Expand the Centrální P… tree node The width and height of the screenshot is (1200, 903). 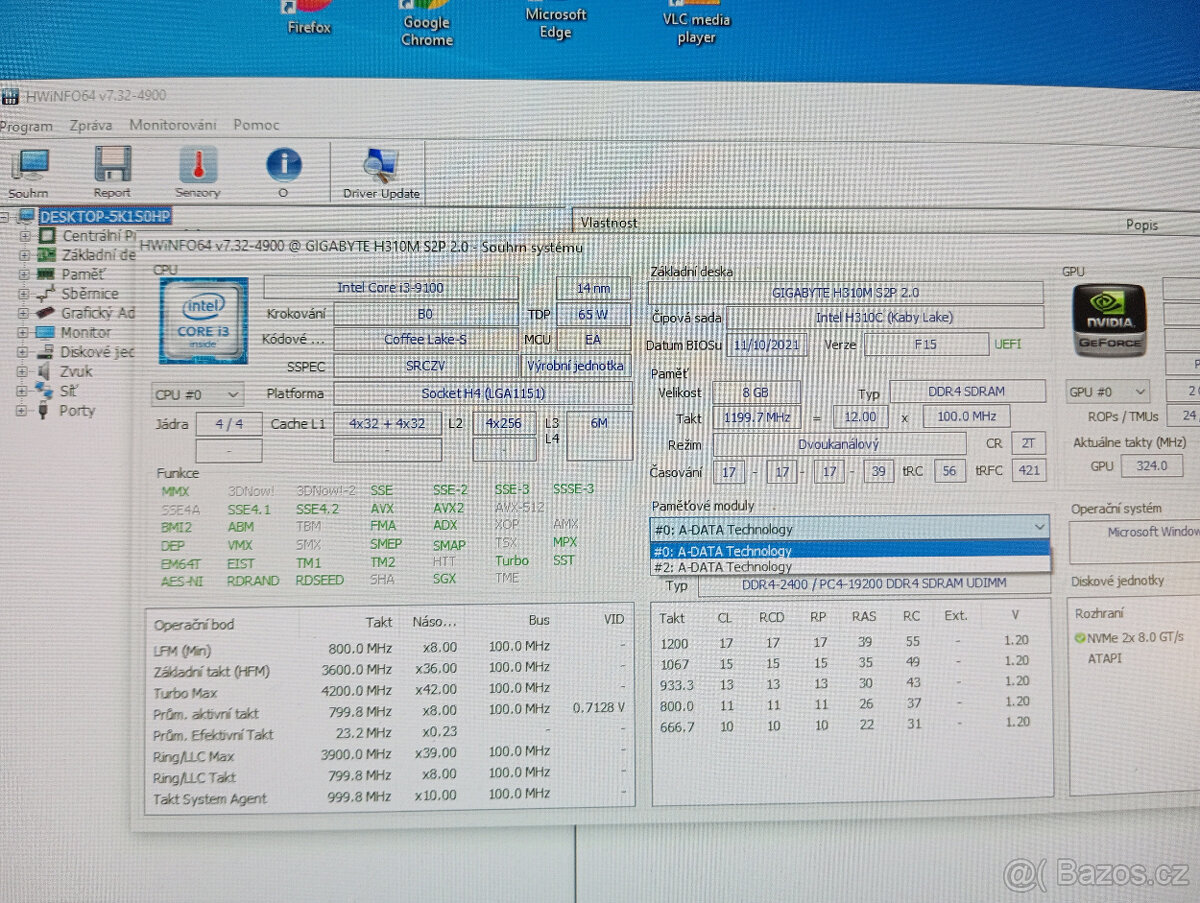pos(25,237)
